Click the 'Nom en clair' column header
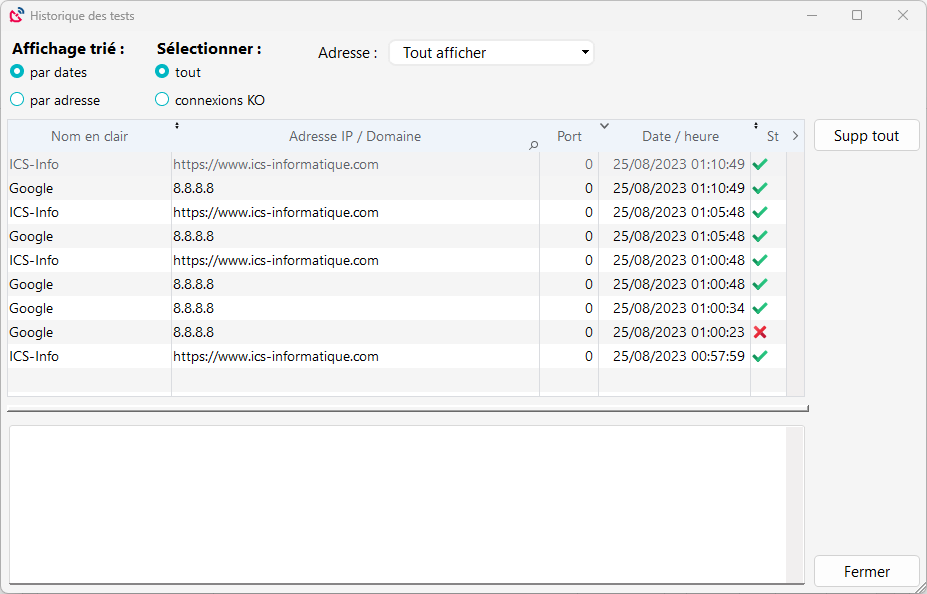Viewport: 927px width, 594px height. click(x=89, y=137)
